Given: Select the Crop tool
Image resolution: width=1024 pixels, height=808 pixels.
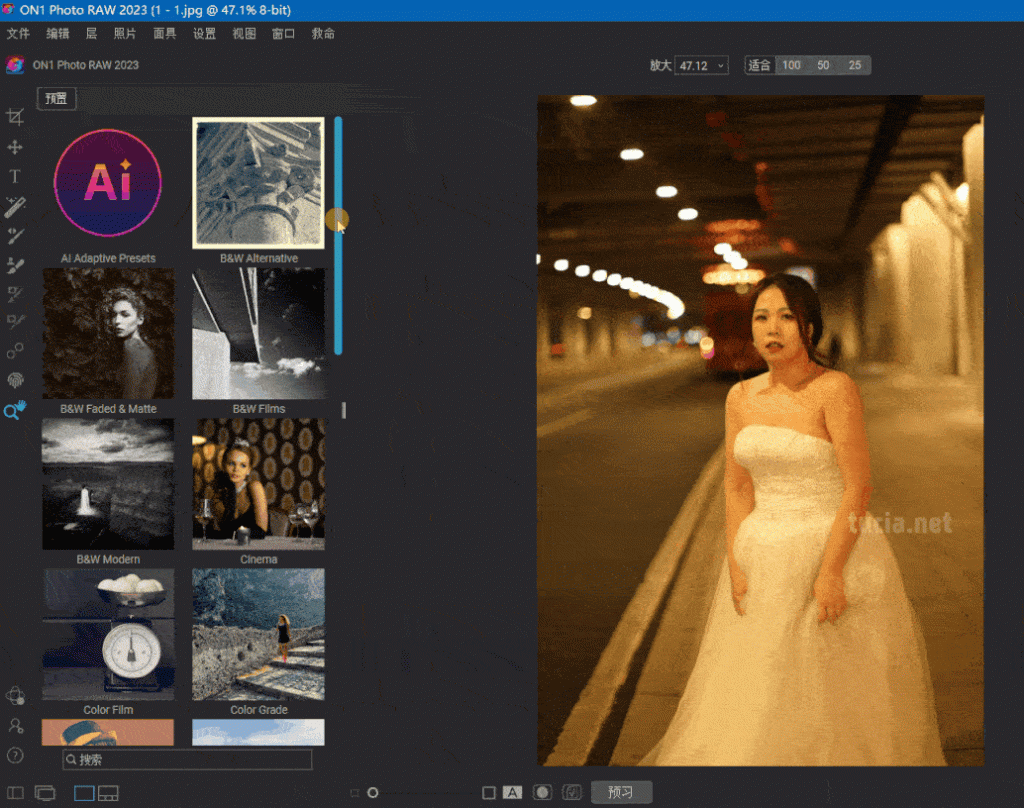Looking at the screenshot, I should tap(15, 118).
